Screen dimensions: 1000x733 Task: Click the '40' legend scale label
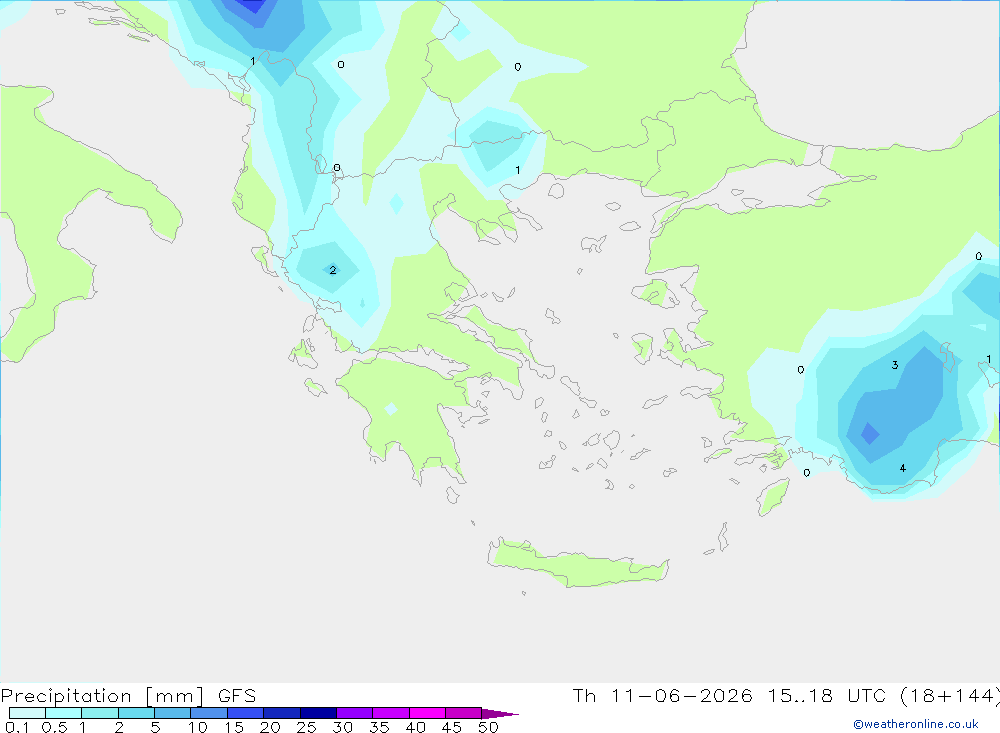coord(416,727)
